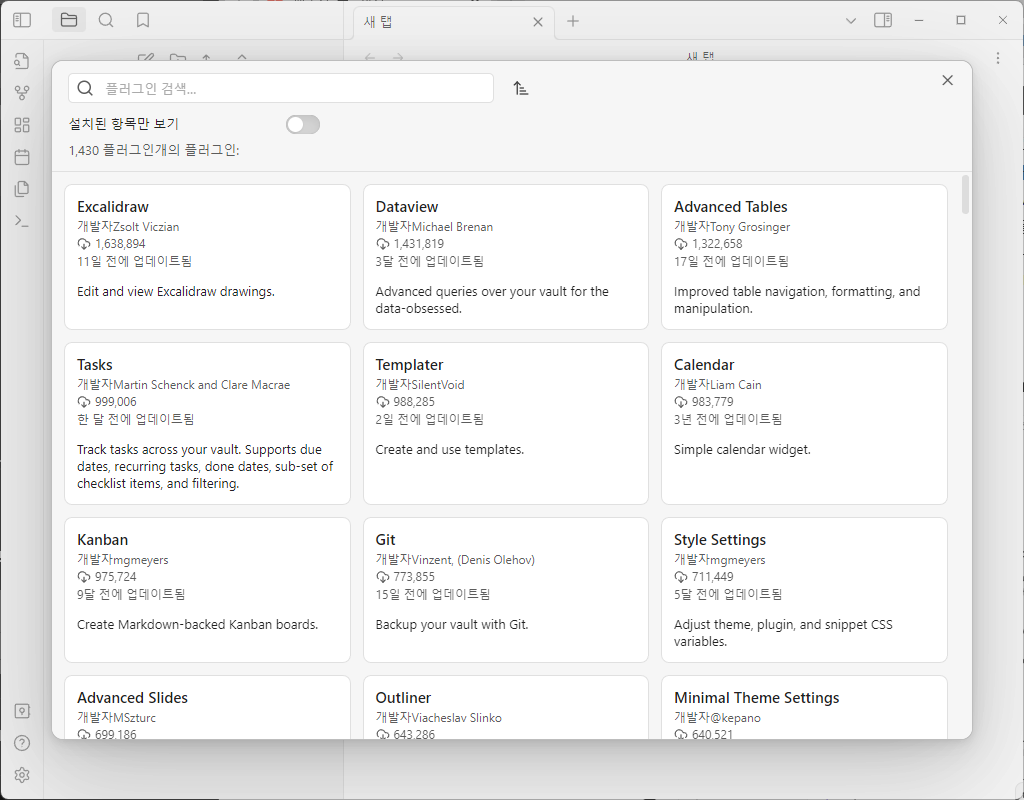Open the Style Settings plugin card

click(804, 590)
